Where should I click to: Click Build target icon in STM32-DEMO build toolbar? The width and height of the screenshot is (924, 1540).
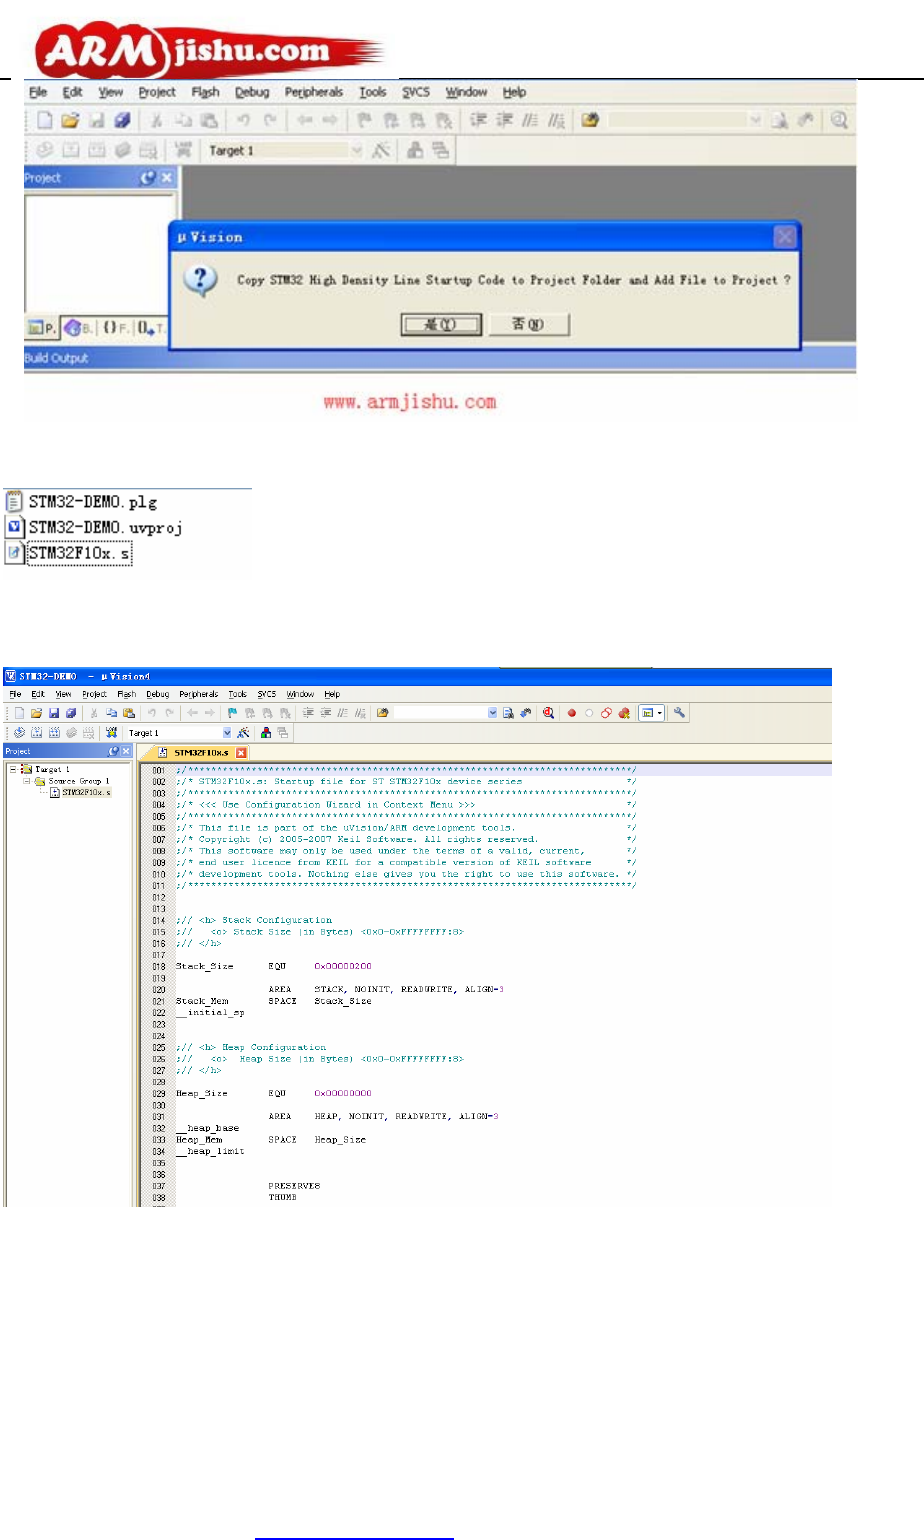pos(36,733)
